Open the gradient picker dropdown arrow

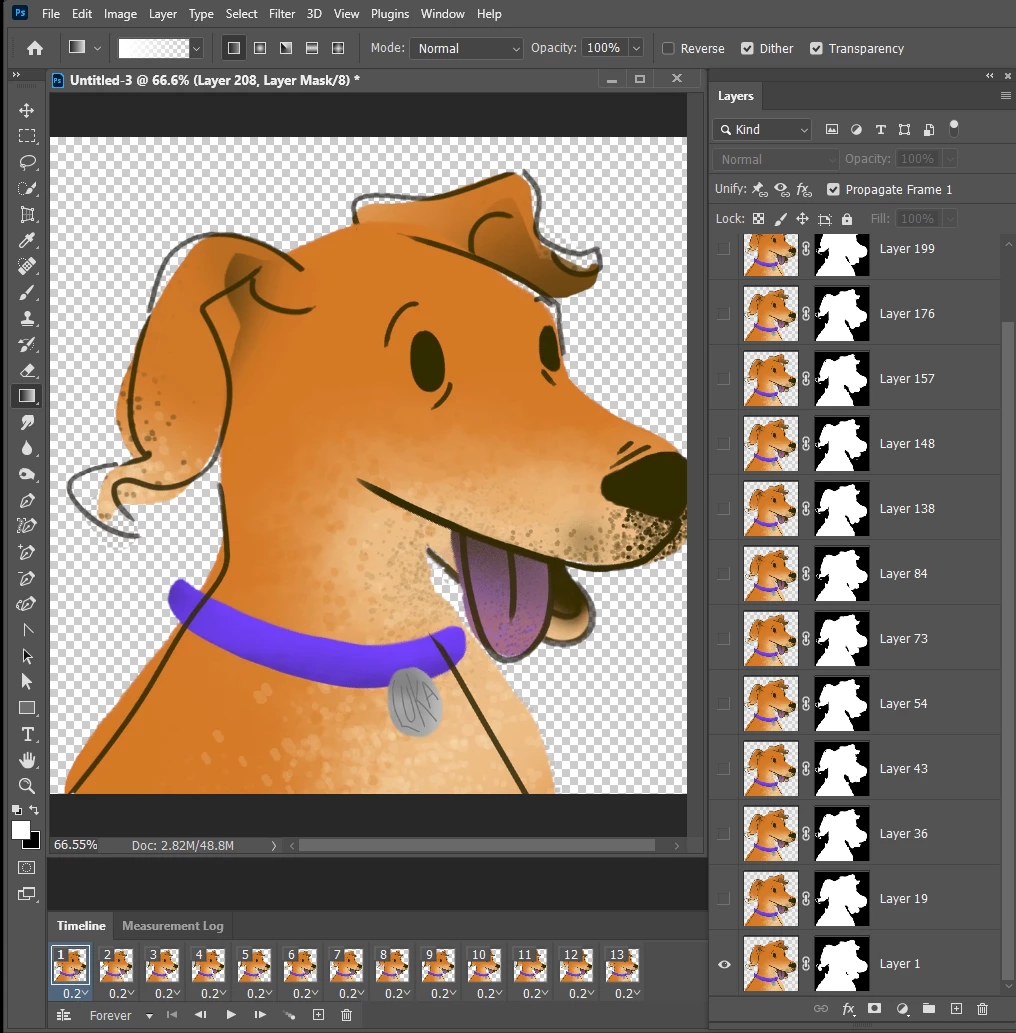(x=196, y=48)
